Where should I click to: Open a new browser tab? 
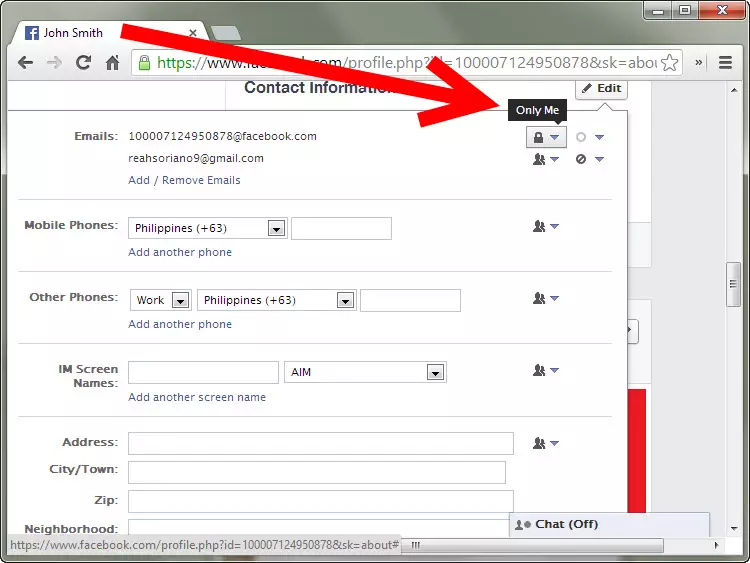click(225, 33)
